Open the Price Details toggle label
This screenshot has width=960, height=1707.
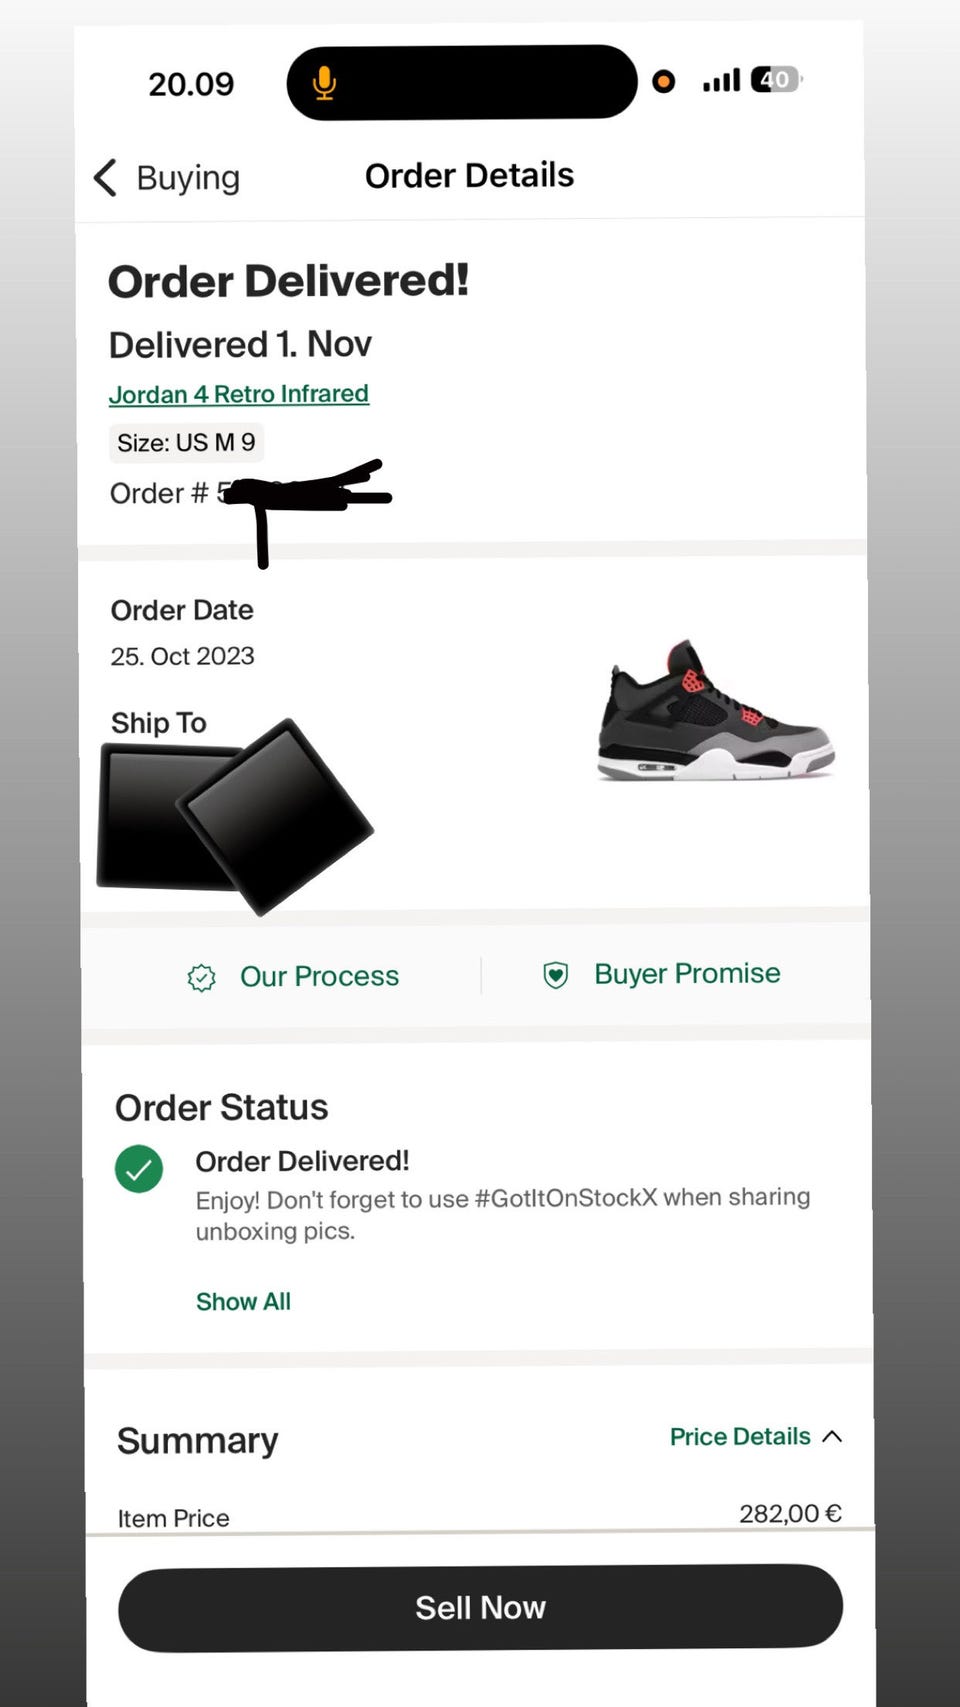pos(740,1436)
